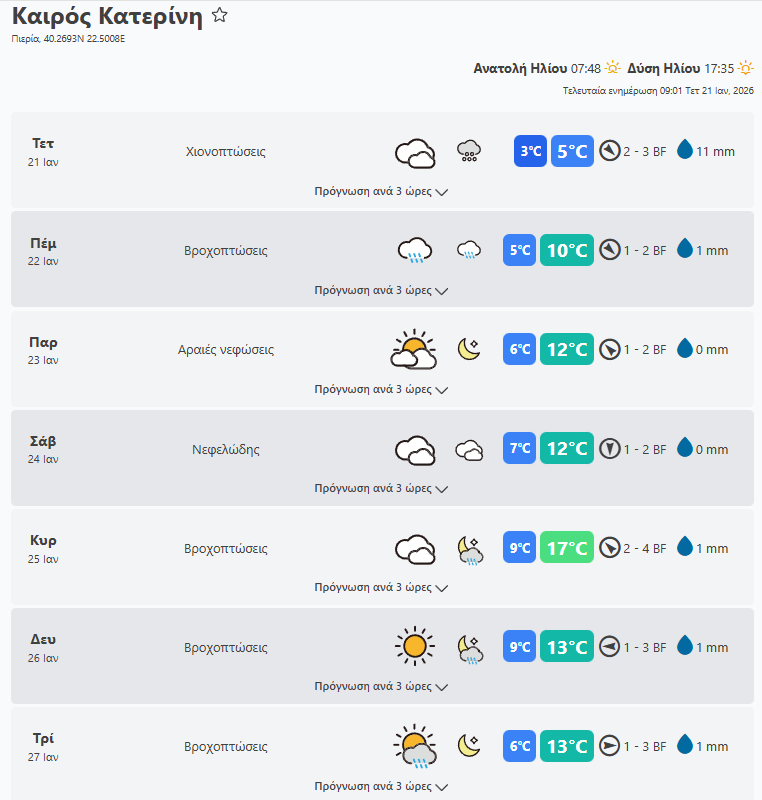Screen dimensions: 762x800
Task: Click the snow cloud night icon for Wednesday
Action: pyautogui.click(x=468, y=152)
